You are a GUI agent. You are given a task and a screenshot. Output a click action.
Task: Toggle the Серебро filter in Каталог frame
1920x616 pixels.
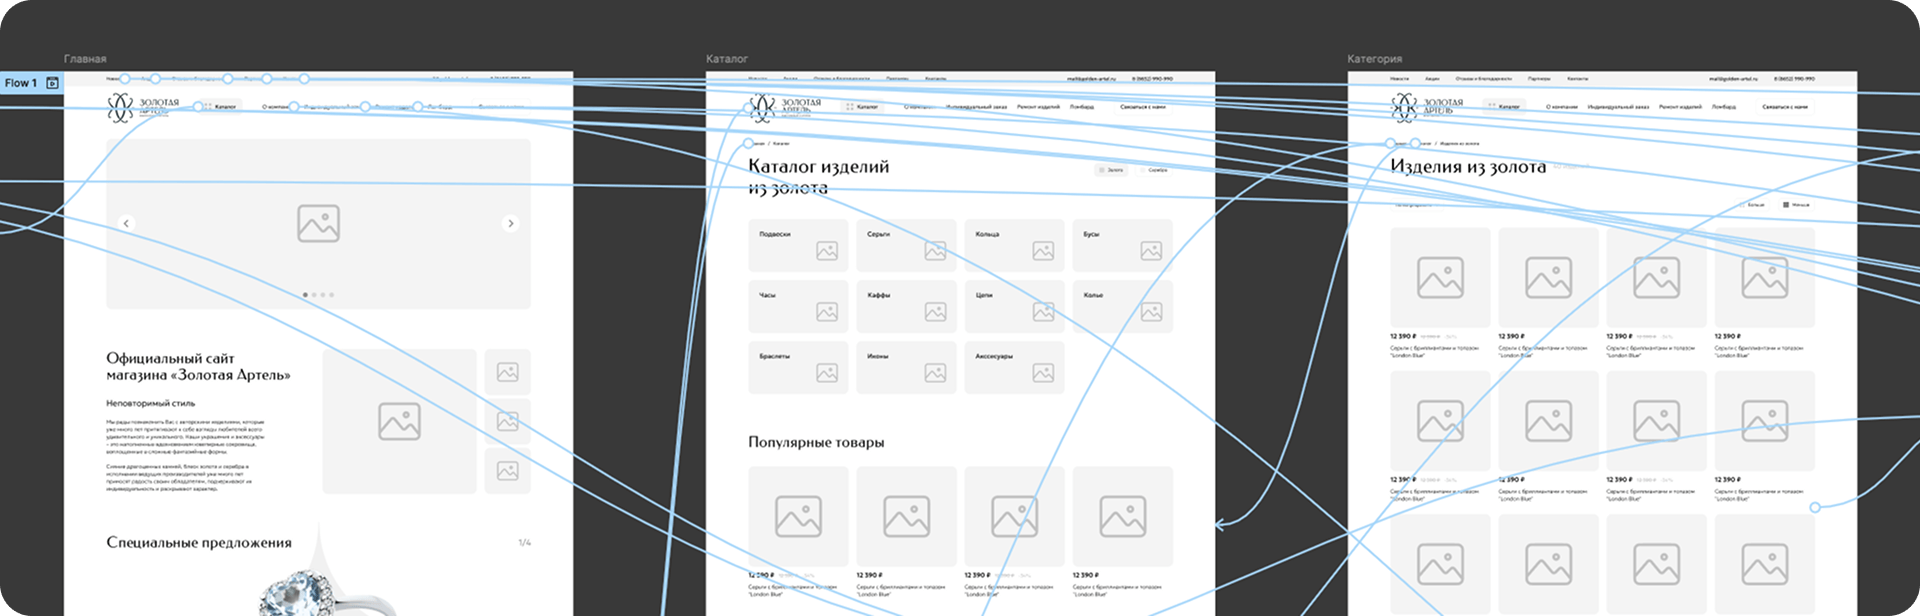(x=1152, y=170)
